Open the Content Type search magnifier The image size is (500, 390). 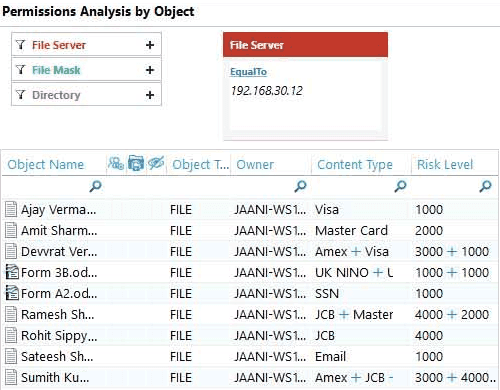pyautogui.click(x=400, y=186)
